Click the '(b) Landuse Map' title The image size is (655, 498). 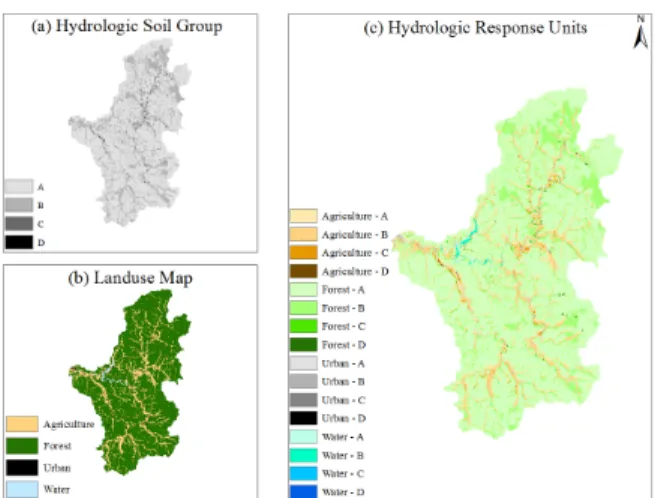pos(130,278)
